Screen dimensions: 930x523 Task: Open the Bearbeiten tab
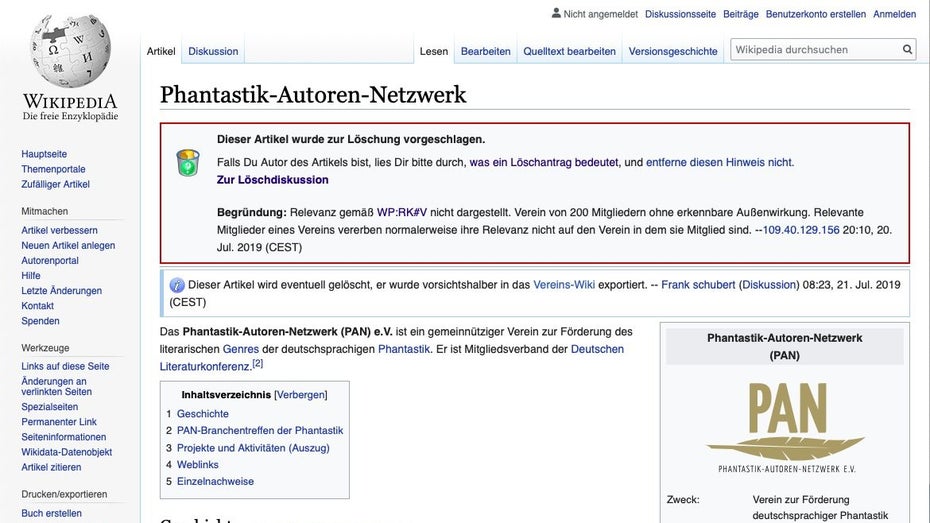tap(485, 52)
